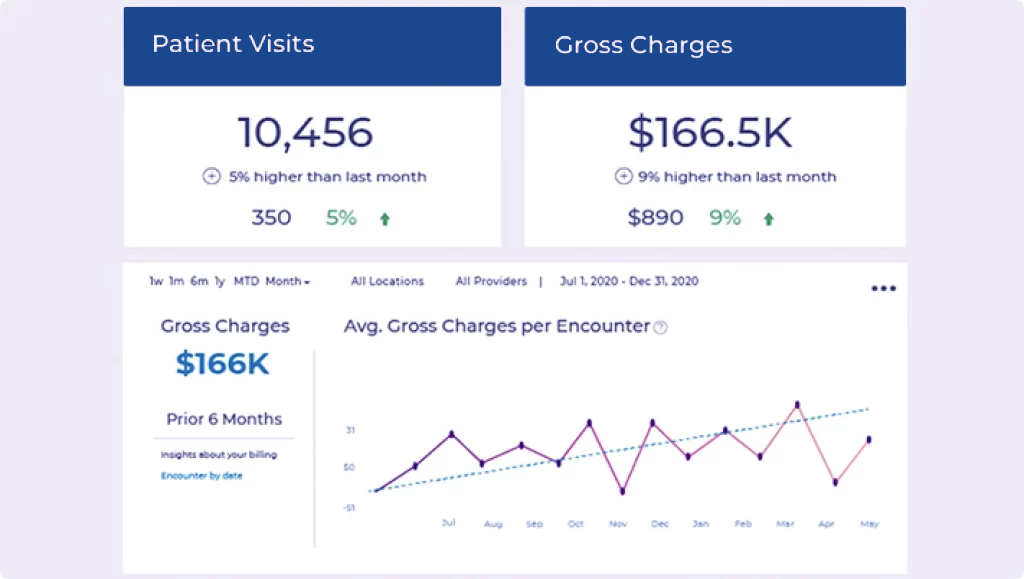Select the 1w time range
This screenshot has height=579, width=1024.
click(x=156, y=282)
